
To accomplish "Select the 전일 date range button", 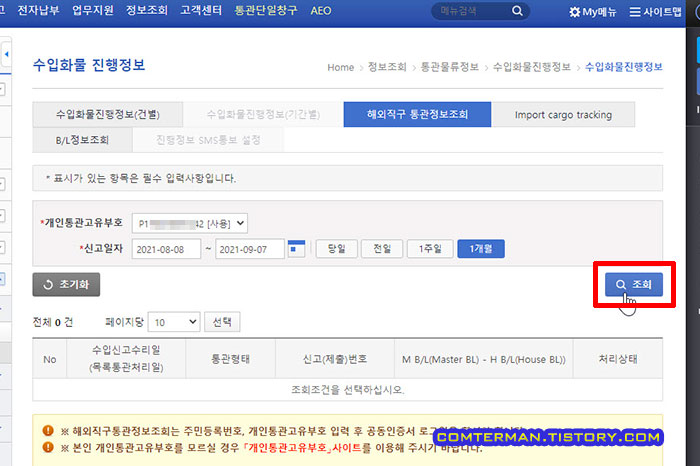I will click(382, 249).
